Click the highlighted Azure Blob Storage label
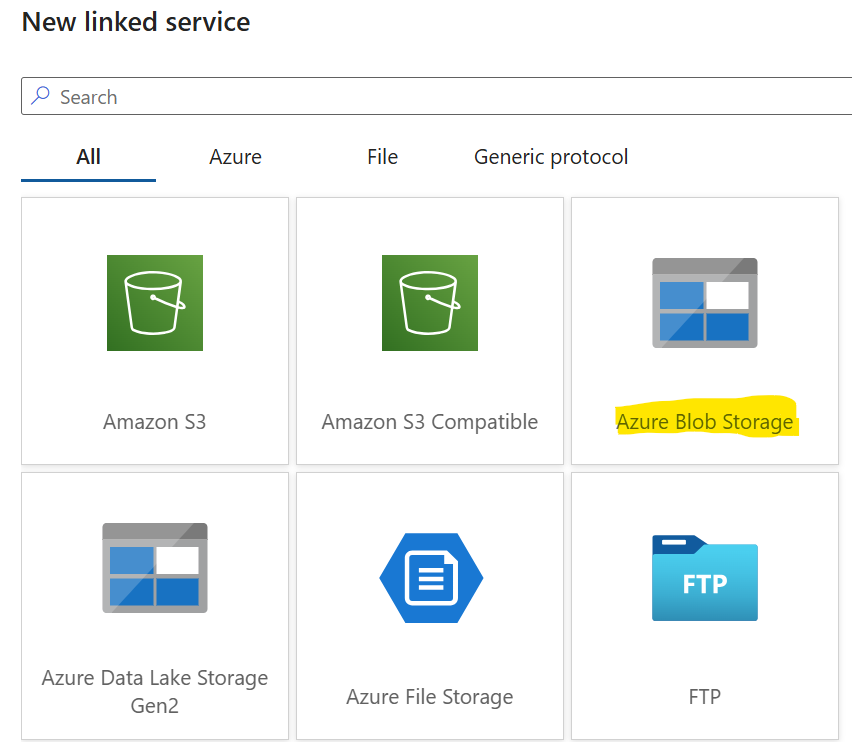Screen dimensions: 852x742 [x=705, y=422]
